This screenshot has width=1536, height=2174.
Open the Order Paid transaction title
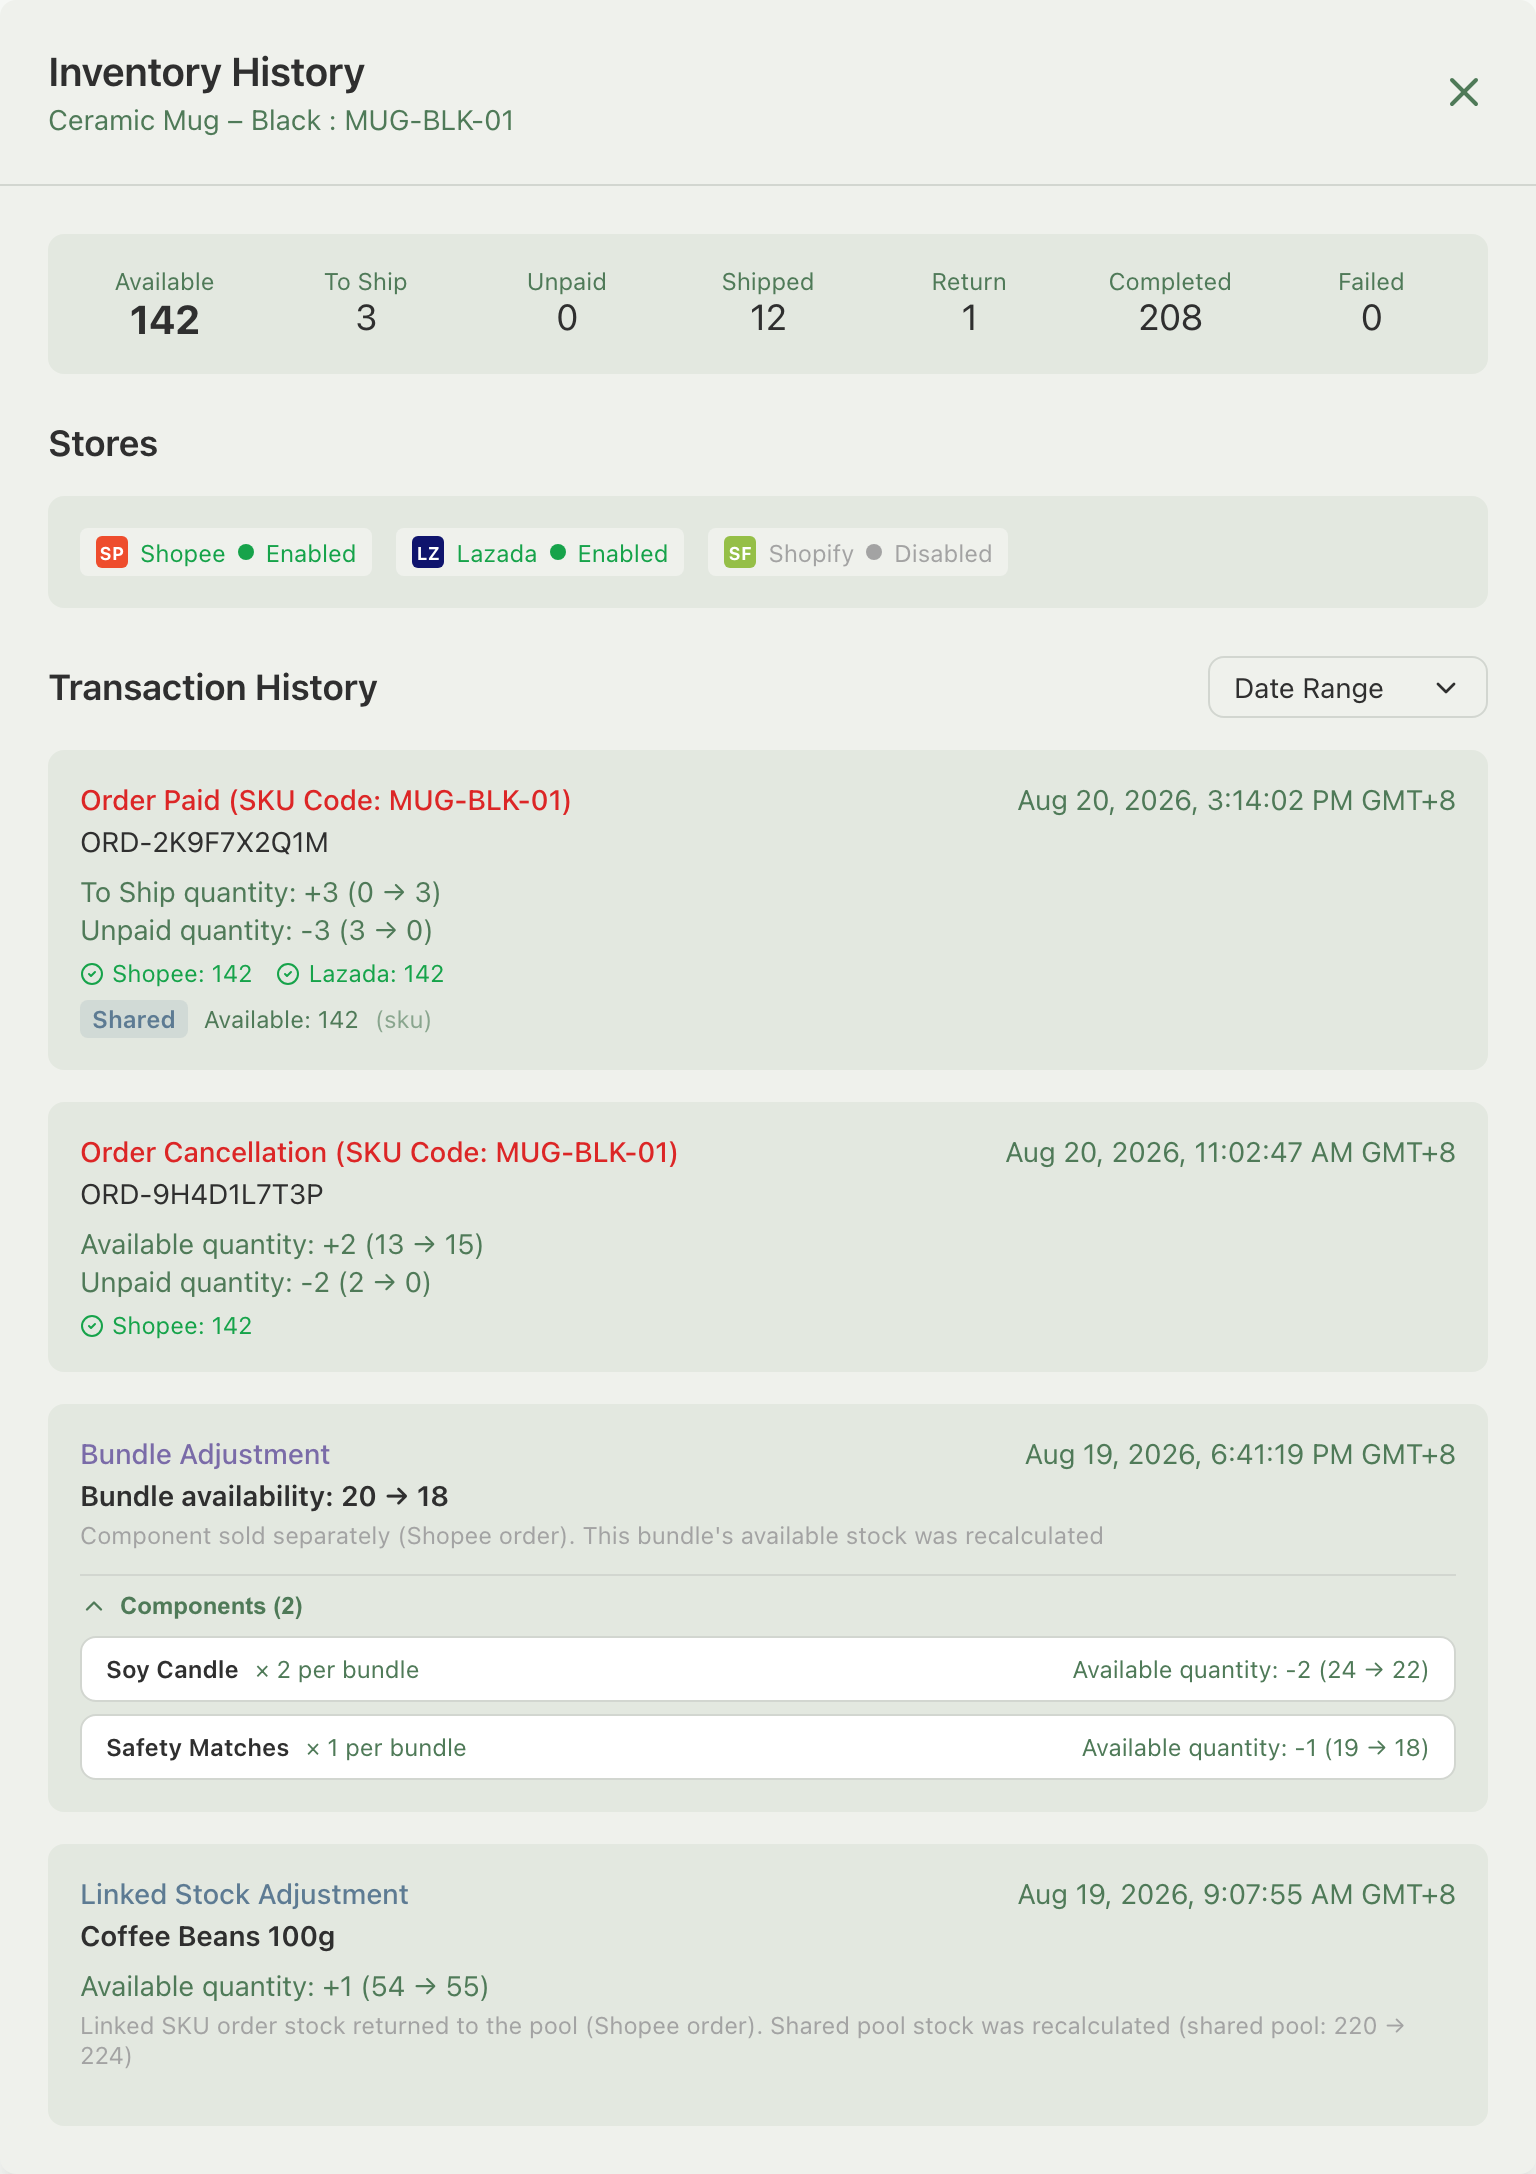coord(326,801)
